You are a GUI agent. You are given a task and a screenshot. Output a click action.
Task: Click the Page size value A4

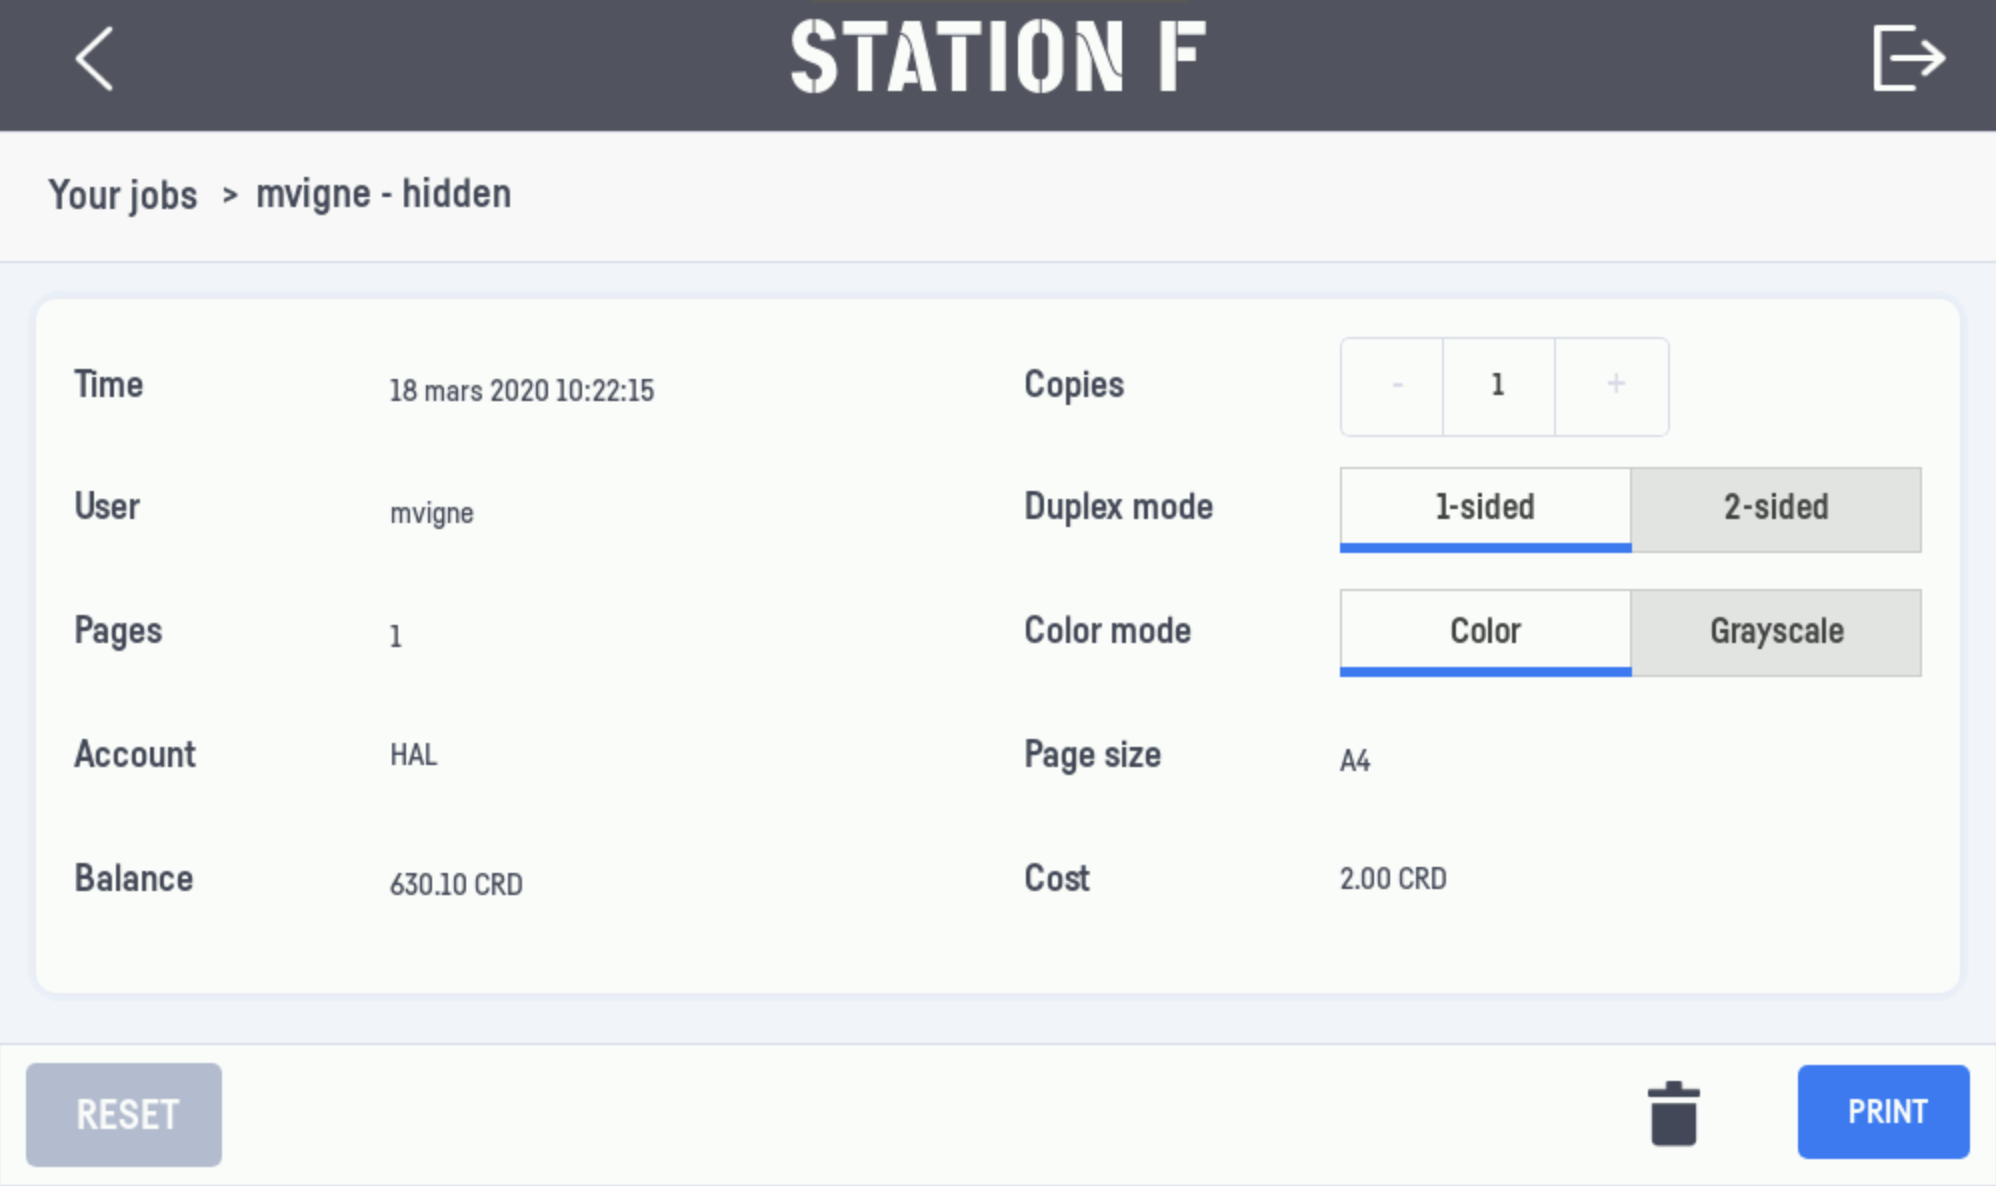(1354, 761)
